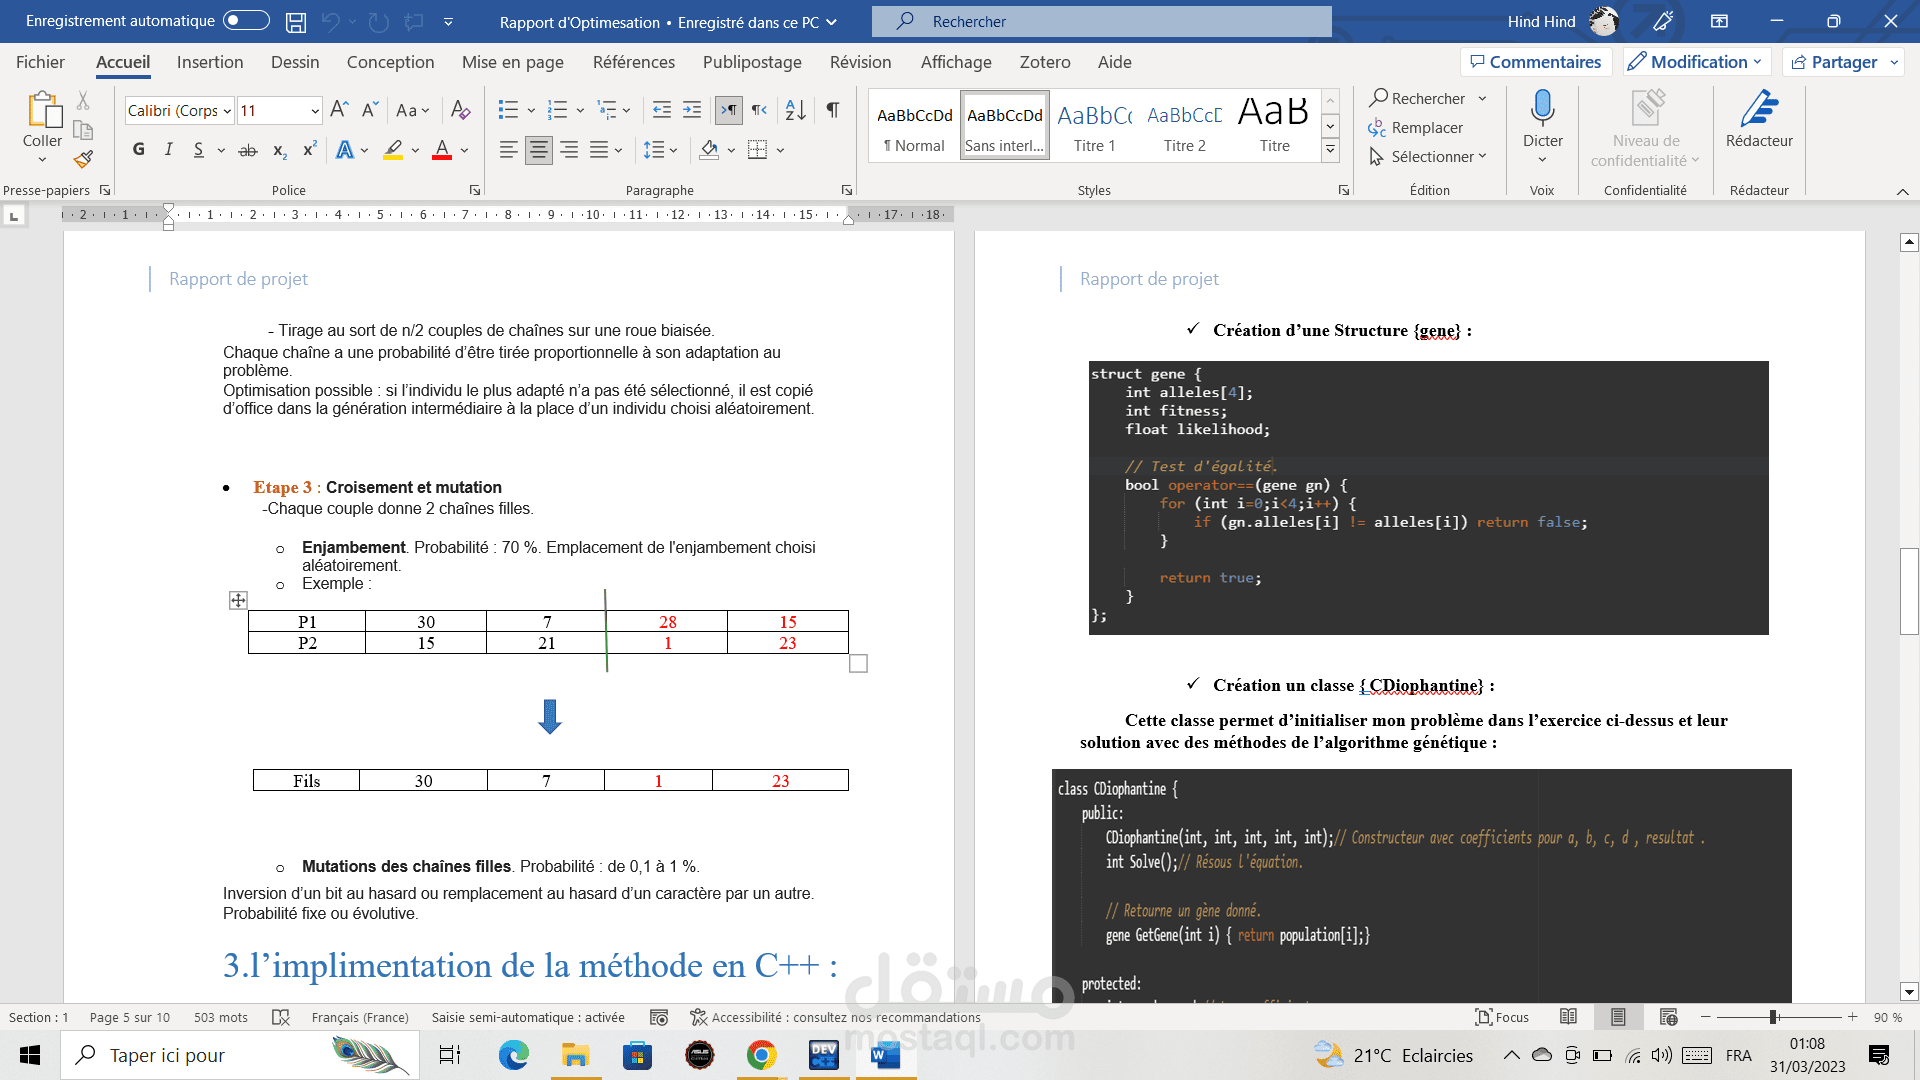Open the Références ribbon tab
1920x1080 pixels.
pos(633,62)
